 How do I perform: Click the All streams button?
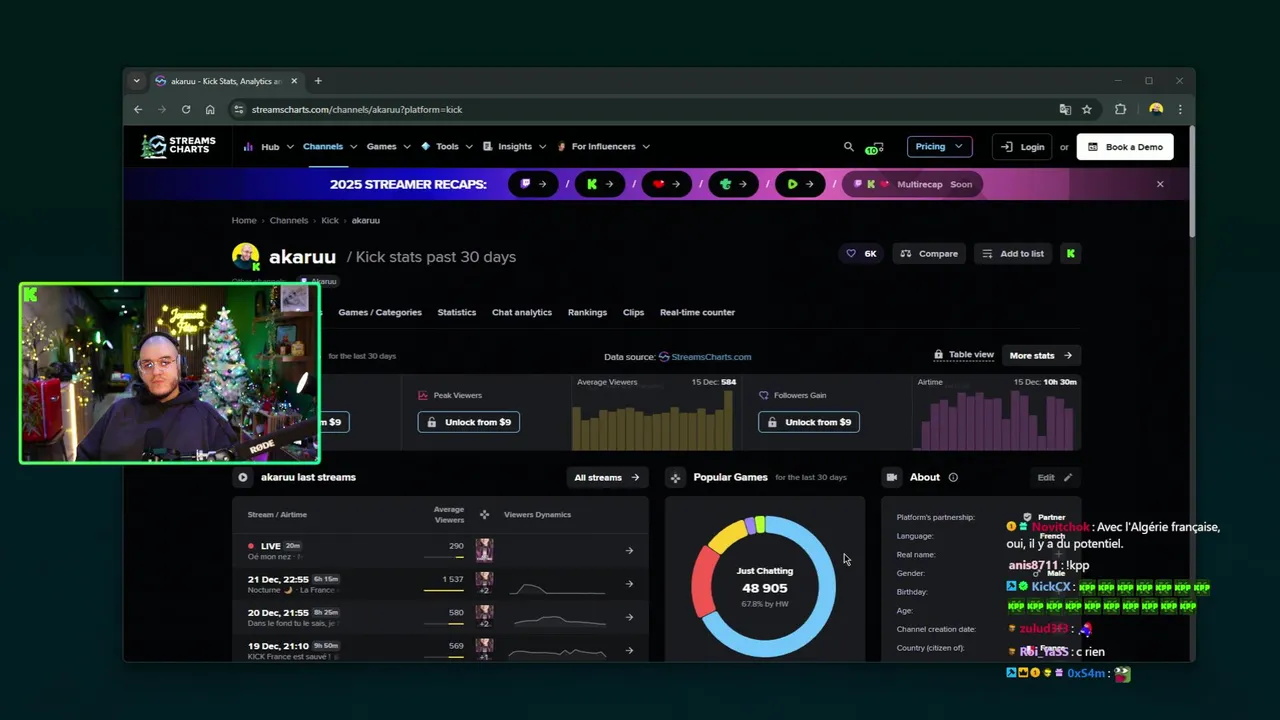[607, 478]
